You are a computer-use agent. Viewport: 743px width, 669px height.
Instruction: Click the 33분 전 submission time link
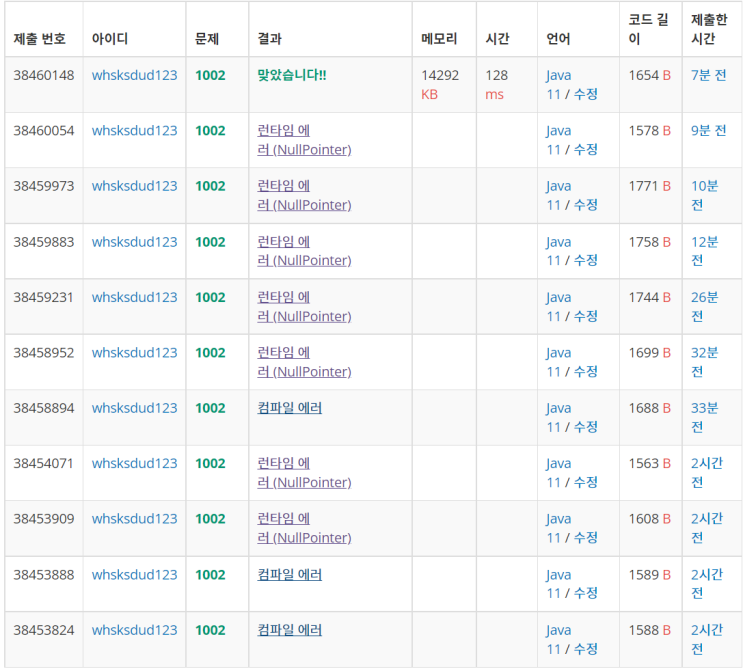pos(704,417)
